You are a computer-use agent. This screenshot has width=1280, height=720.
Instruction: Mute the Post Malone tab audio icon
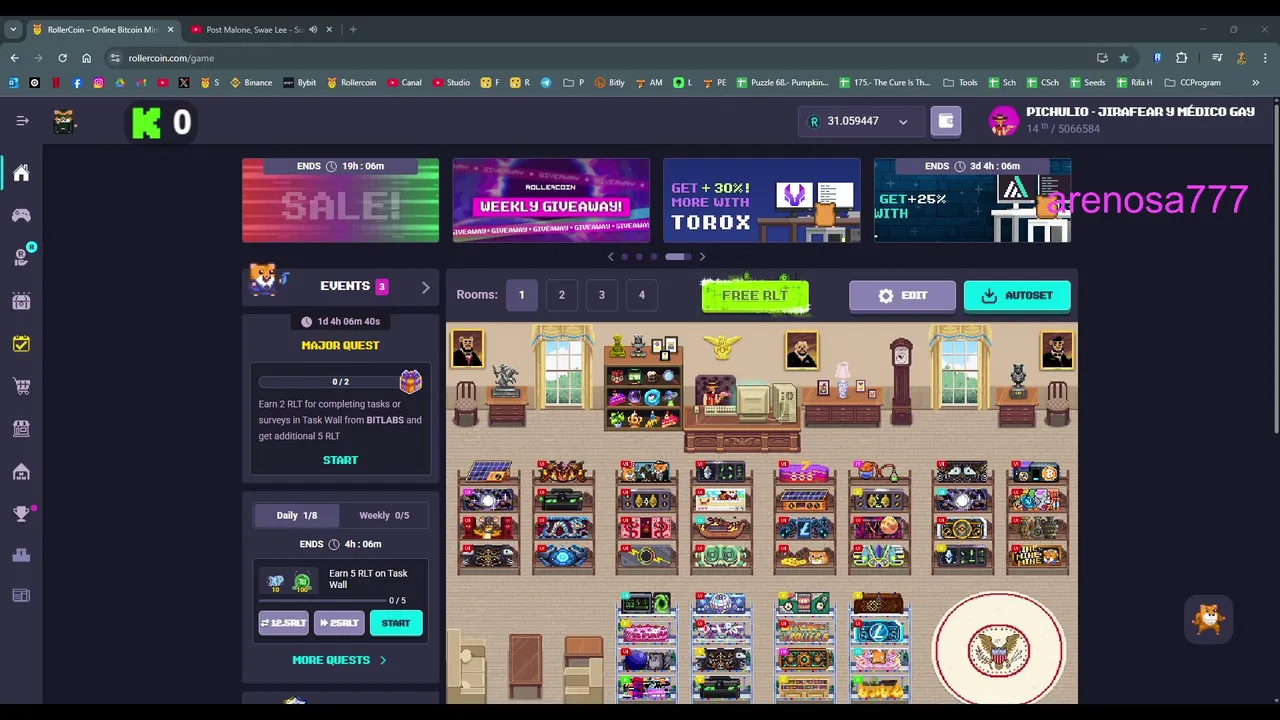coord(313,30)
